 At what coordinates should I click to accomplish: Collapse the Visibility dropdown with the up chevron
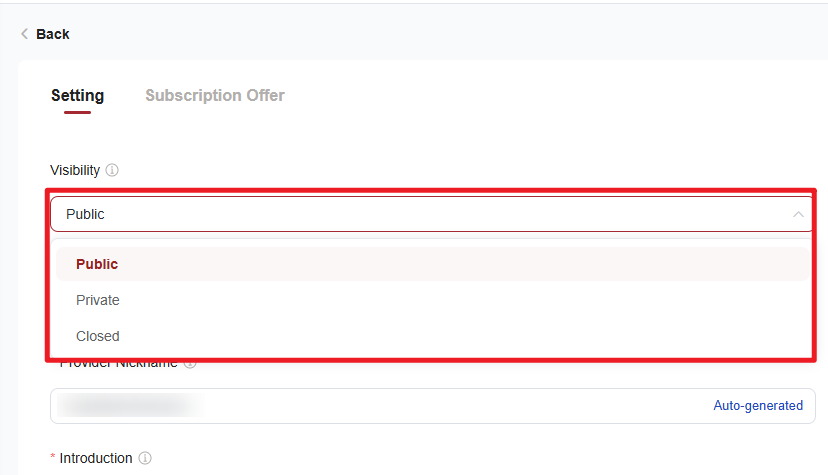[x=798, y=214]
